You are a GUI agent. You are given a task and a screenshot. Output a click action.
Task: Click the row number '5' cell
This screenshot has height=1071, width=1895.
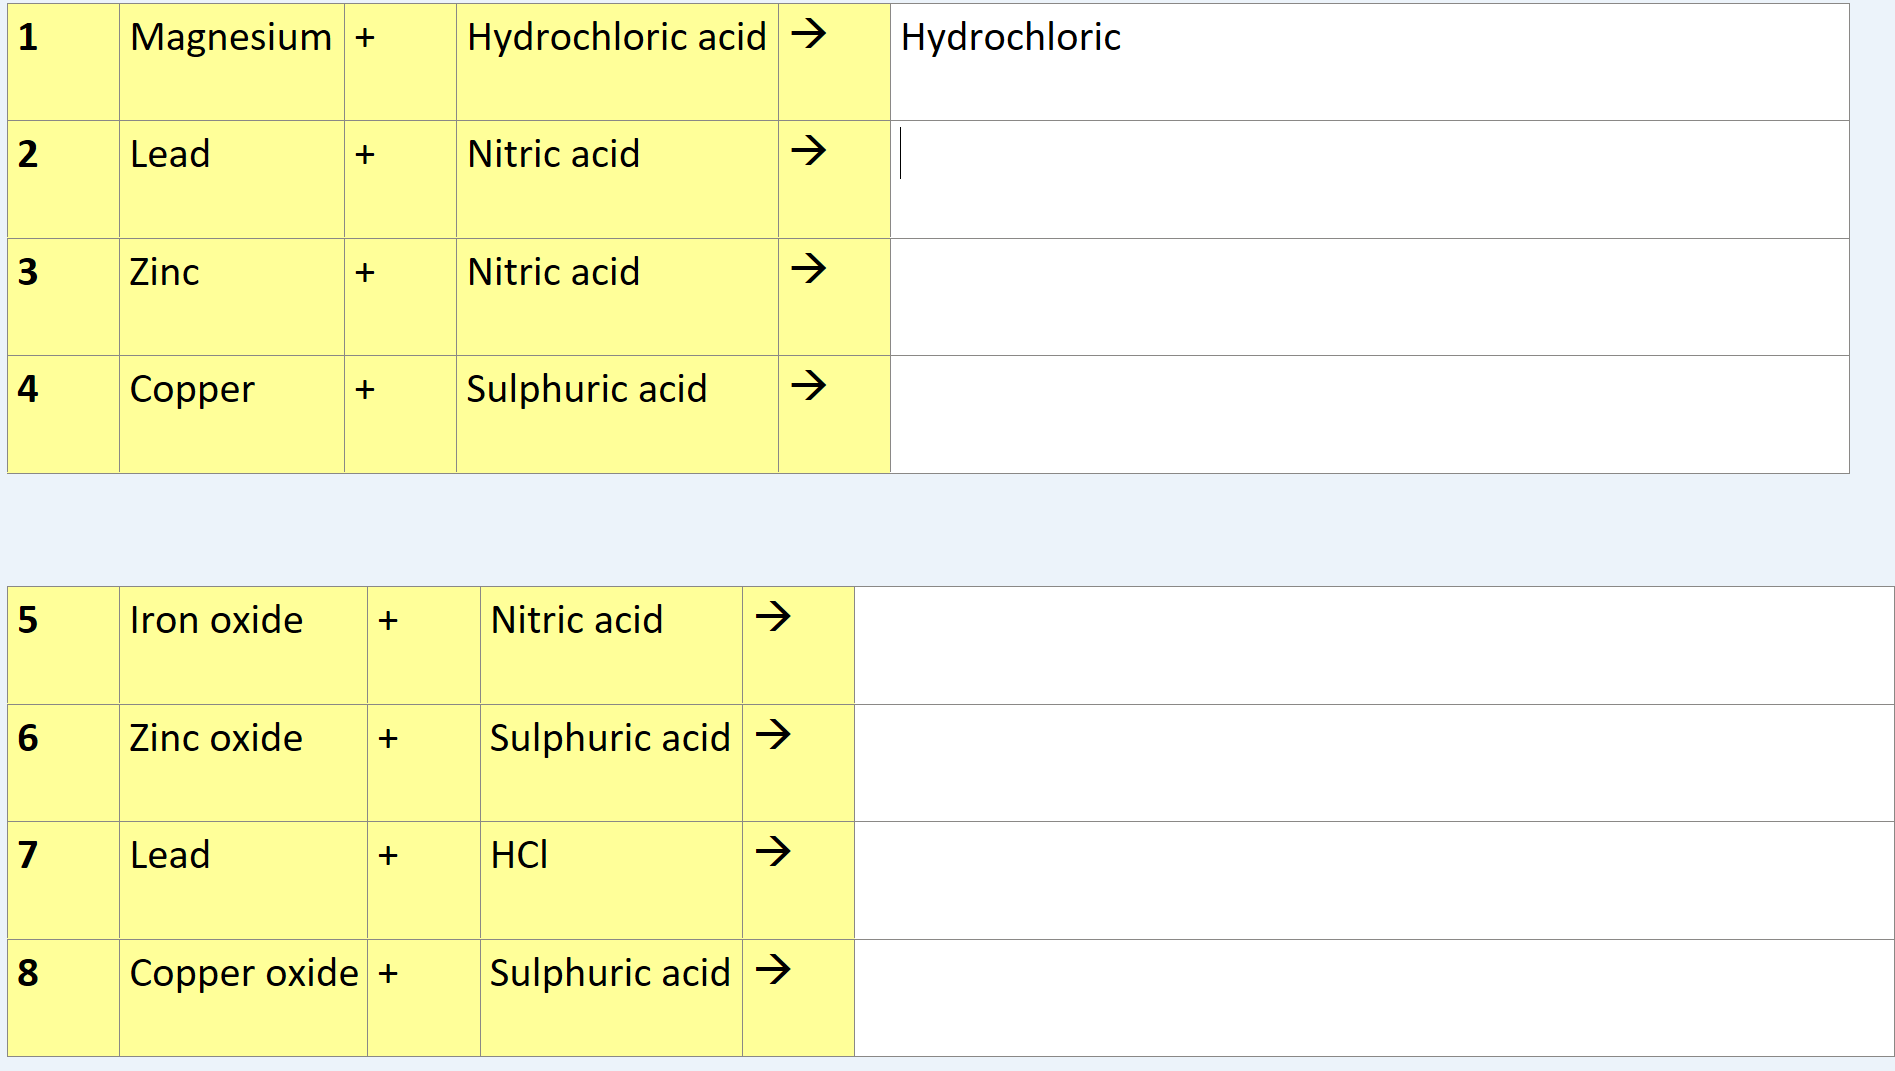pos(63,645)
